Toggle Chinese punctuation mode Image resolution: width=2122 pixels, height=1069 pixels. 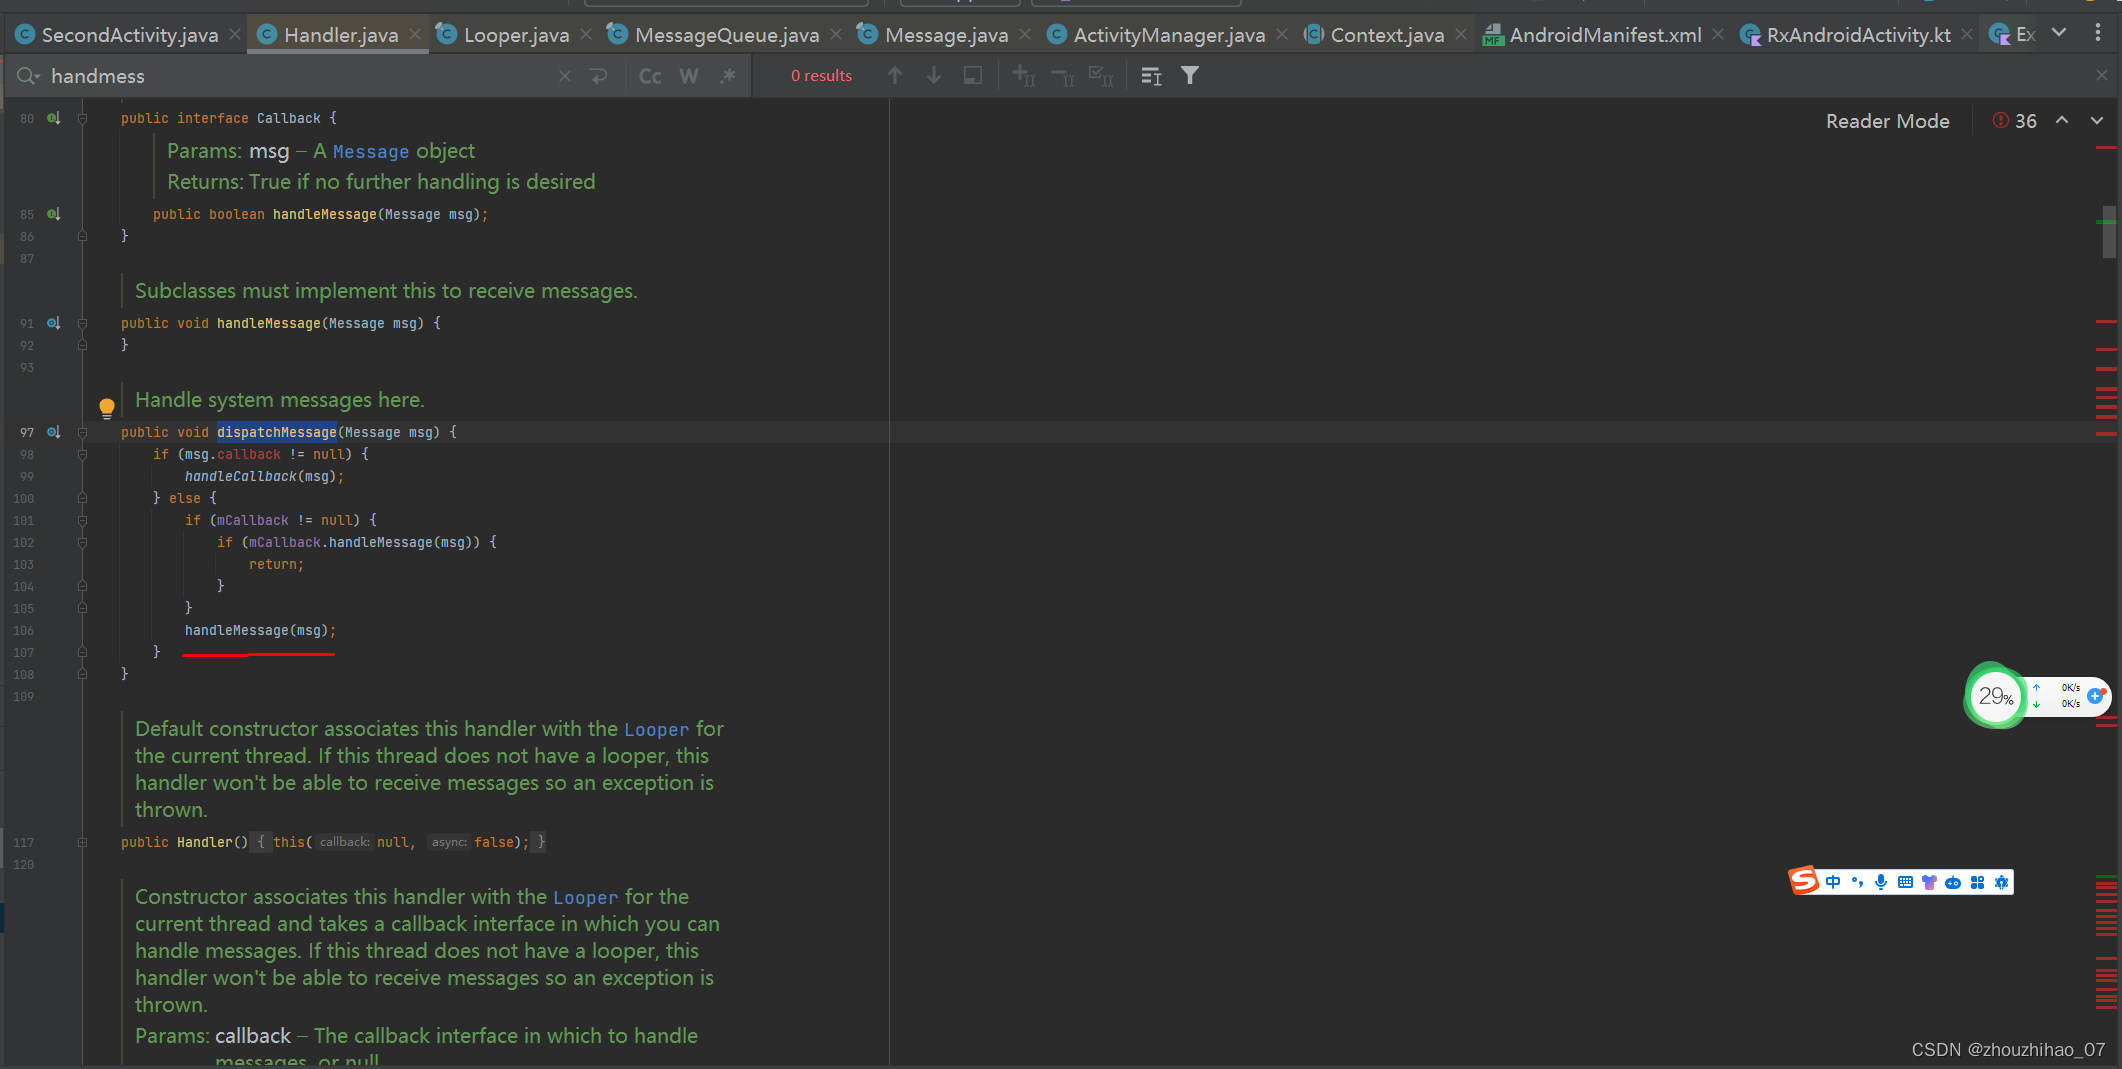[x=1857, y=882]
